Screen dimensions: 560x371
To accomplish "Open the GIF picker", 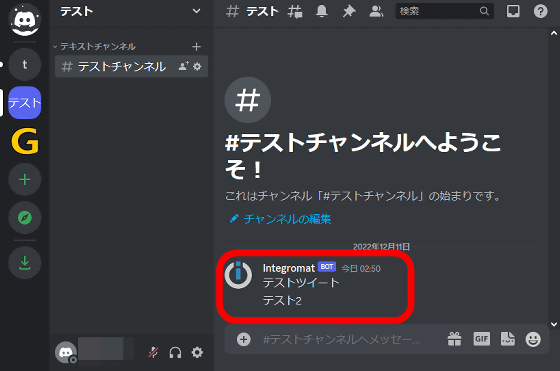I will 481,339.
